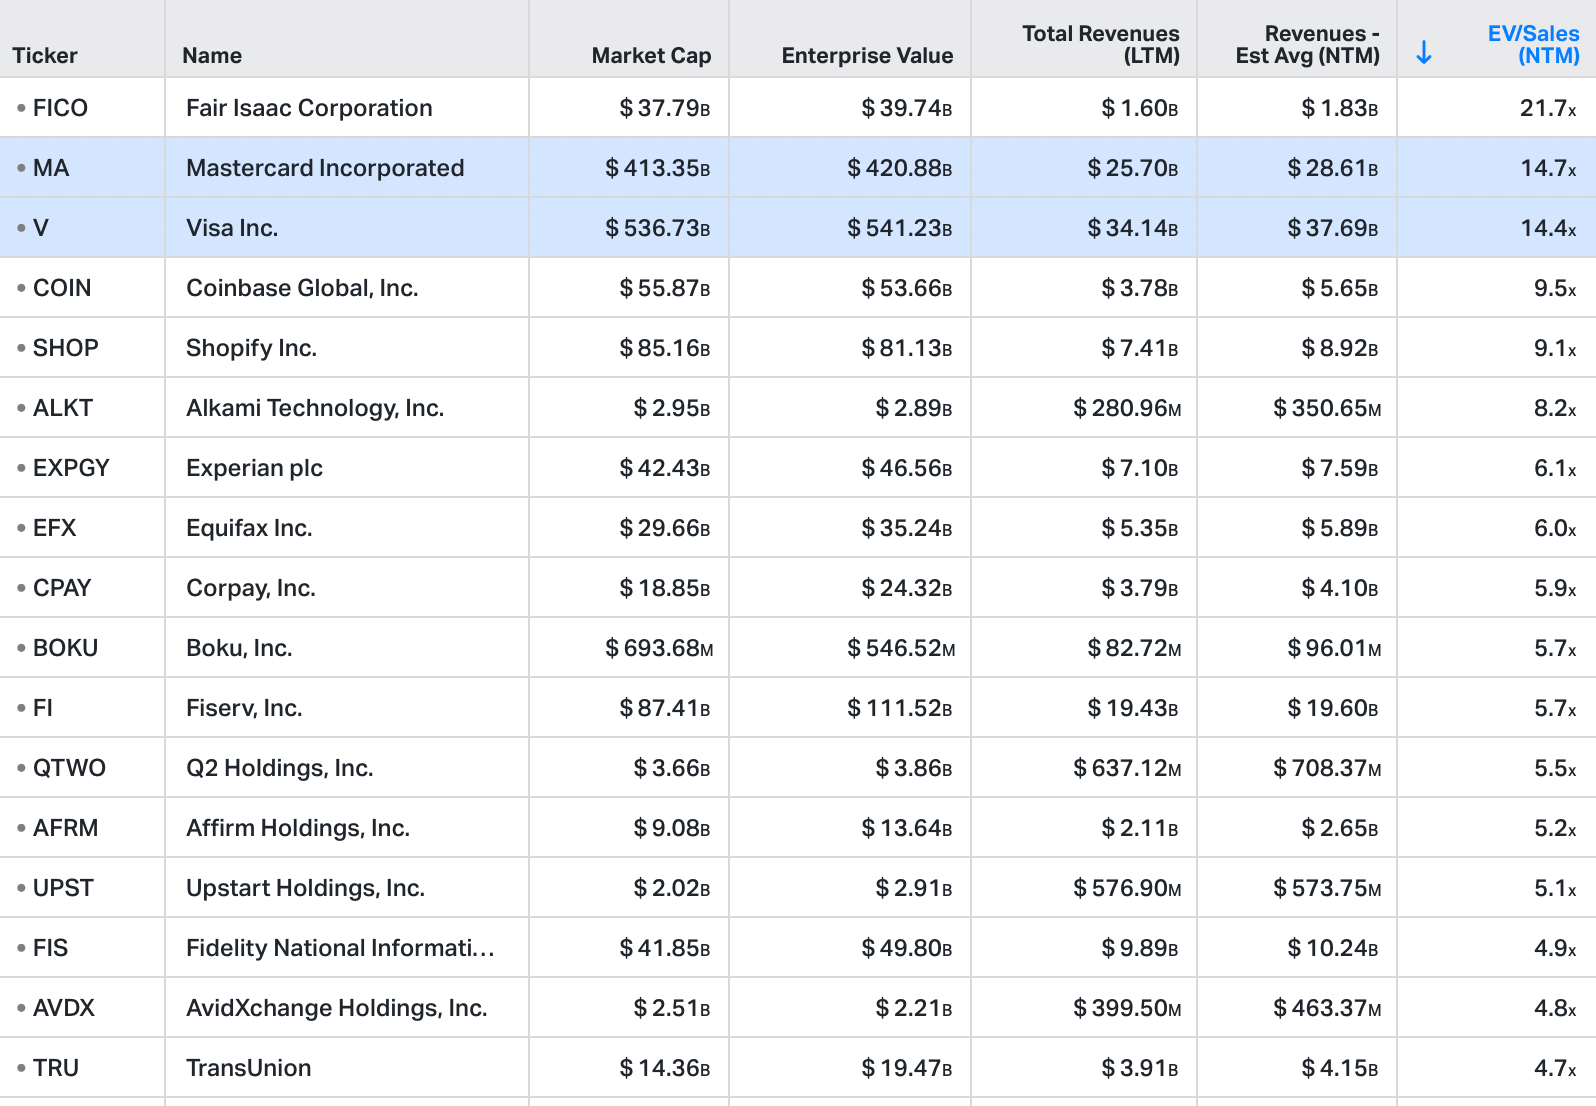
Task: Open Fiserv, Inc. company entry
Action: point(244,708)
